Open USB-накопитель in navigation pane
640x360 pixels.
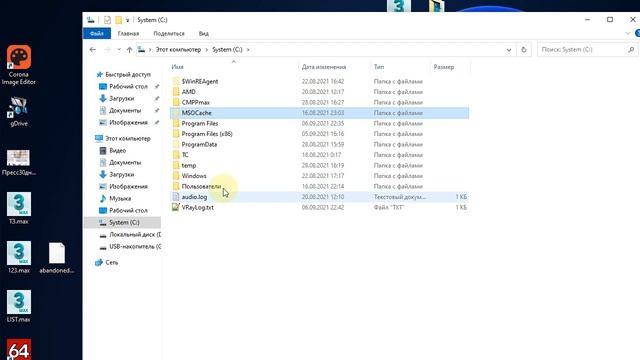coord(134,247)
